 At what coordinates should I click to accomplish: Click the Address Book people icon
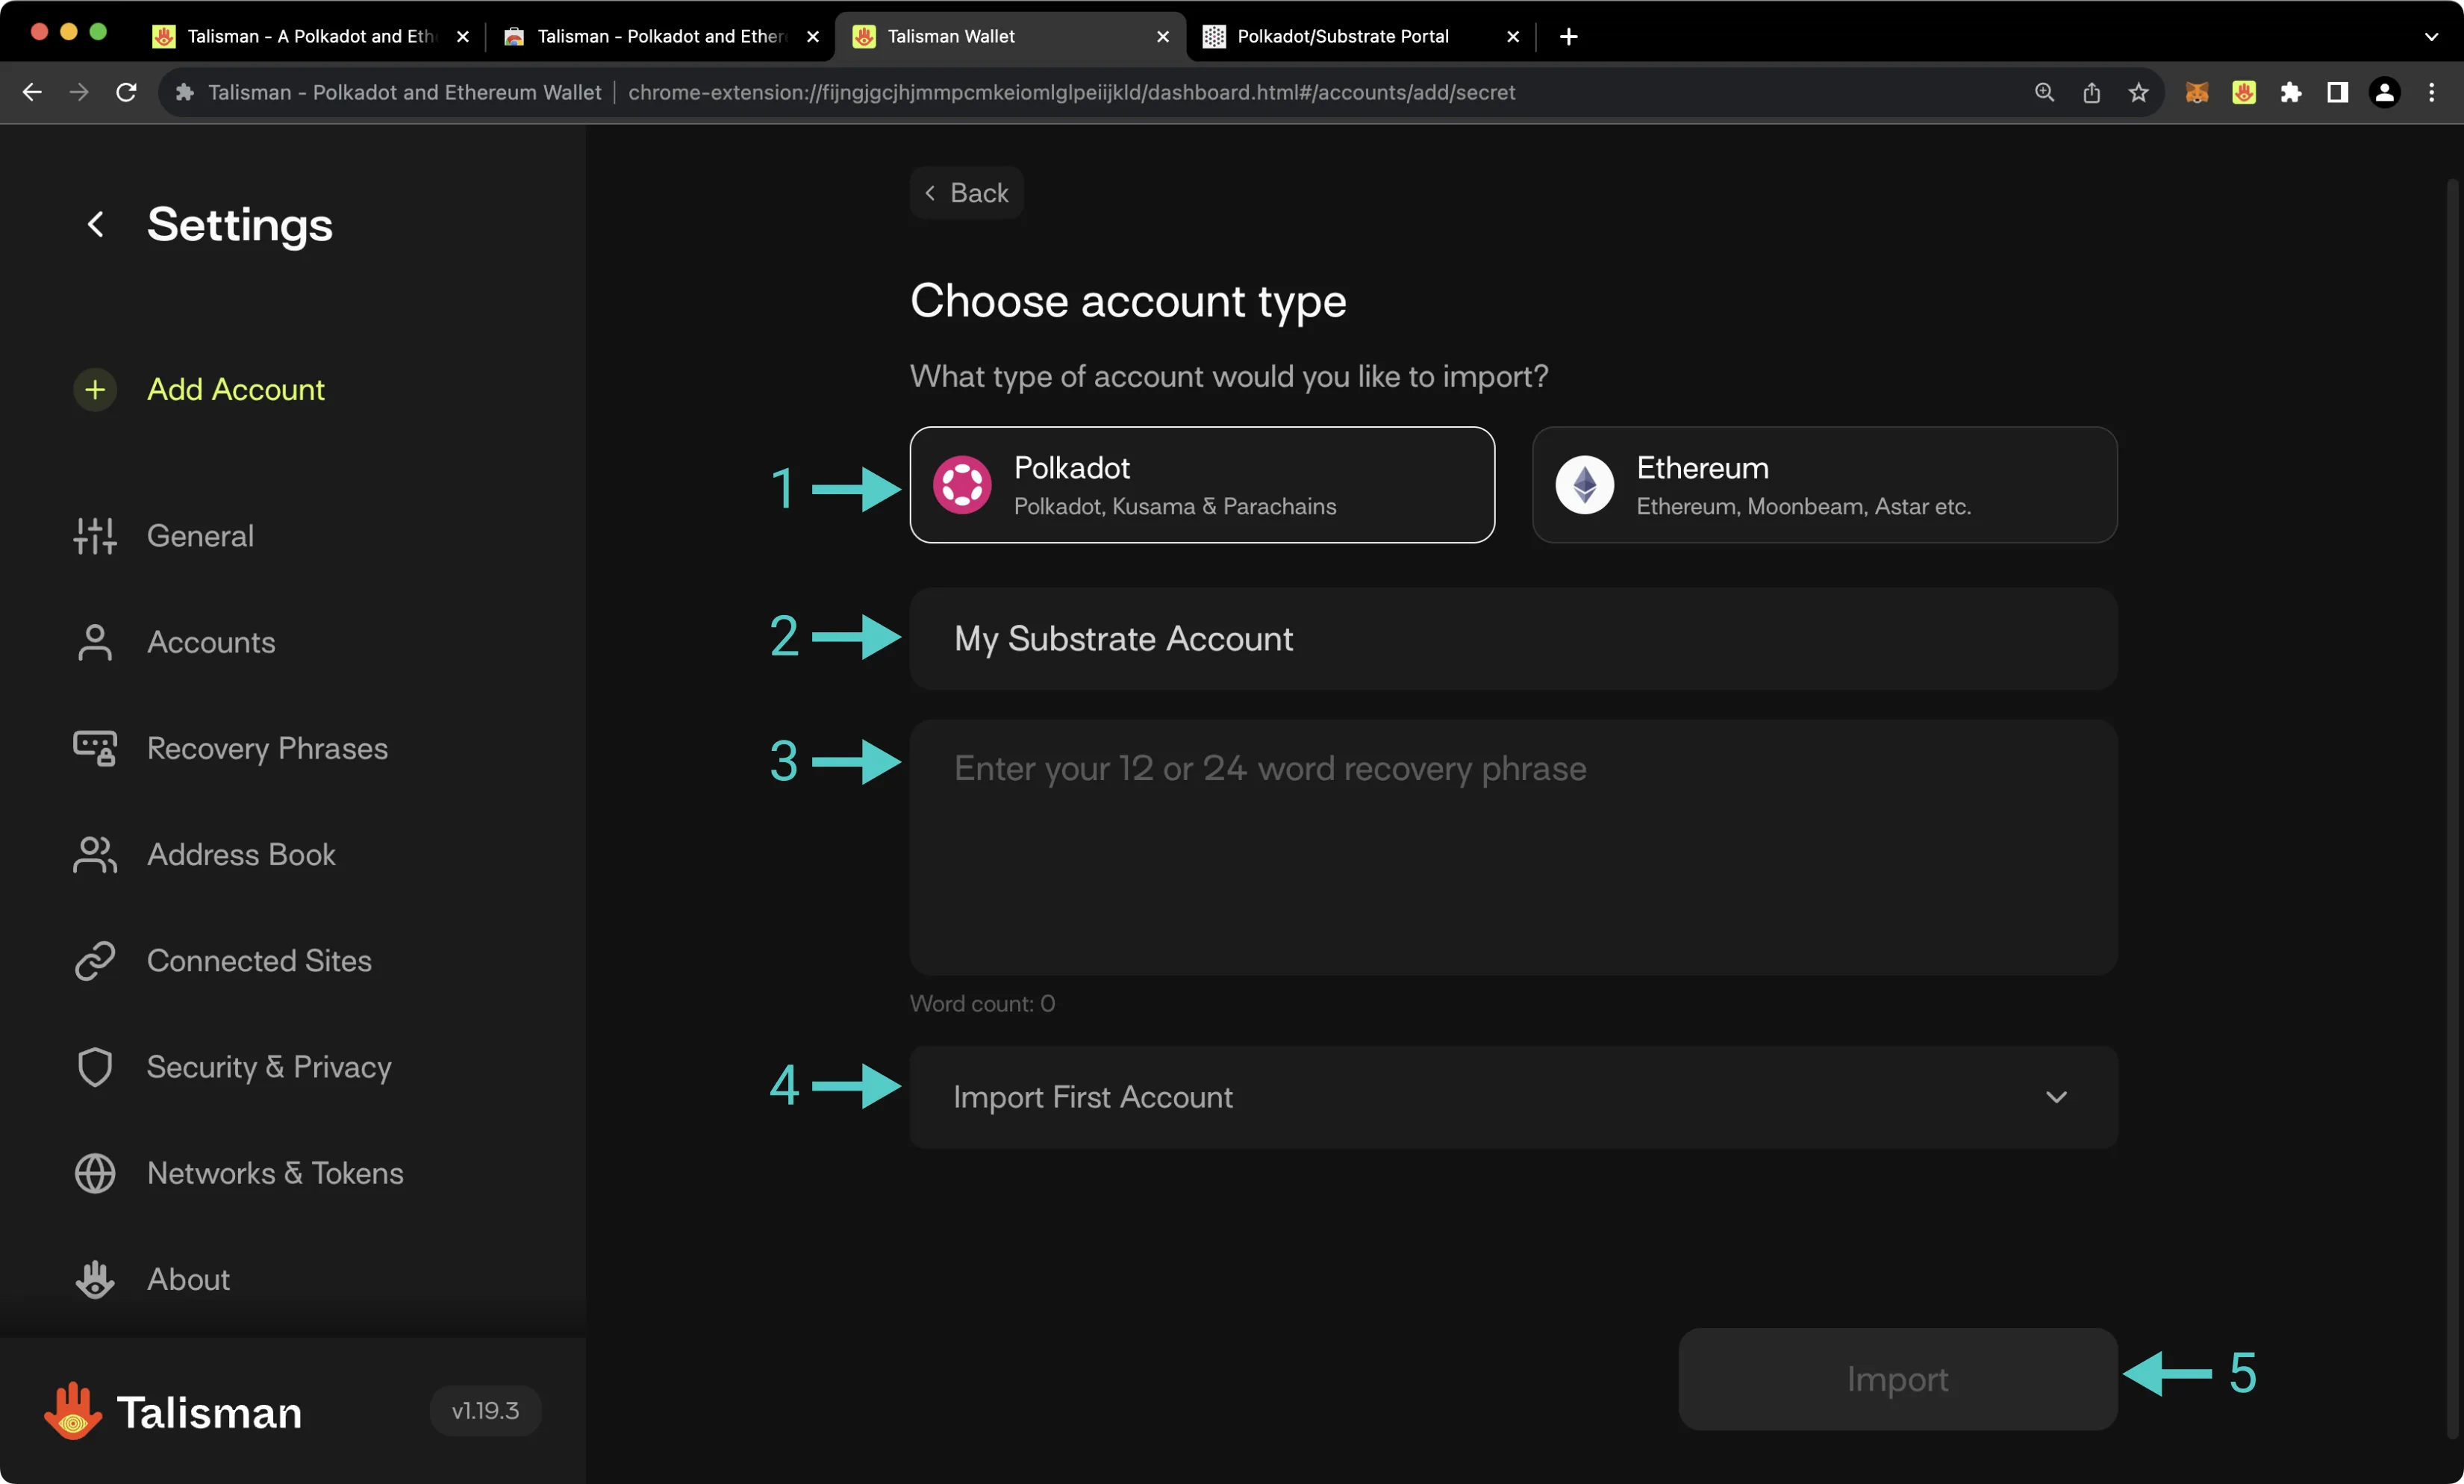pos(95,854)
